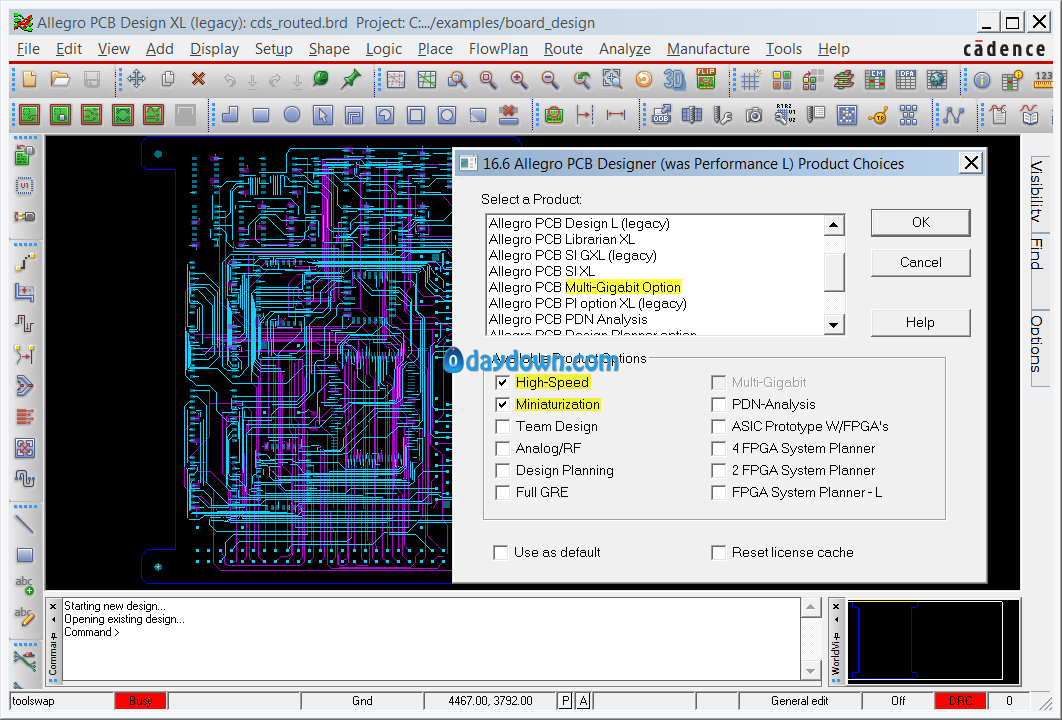Click the P button in status bar
The image size is (1062, 720).
[566, 701]
